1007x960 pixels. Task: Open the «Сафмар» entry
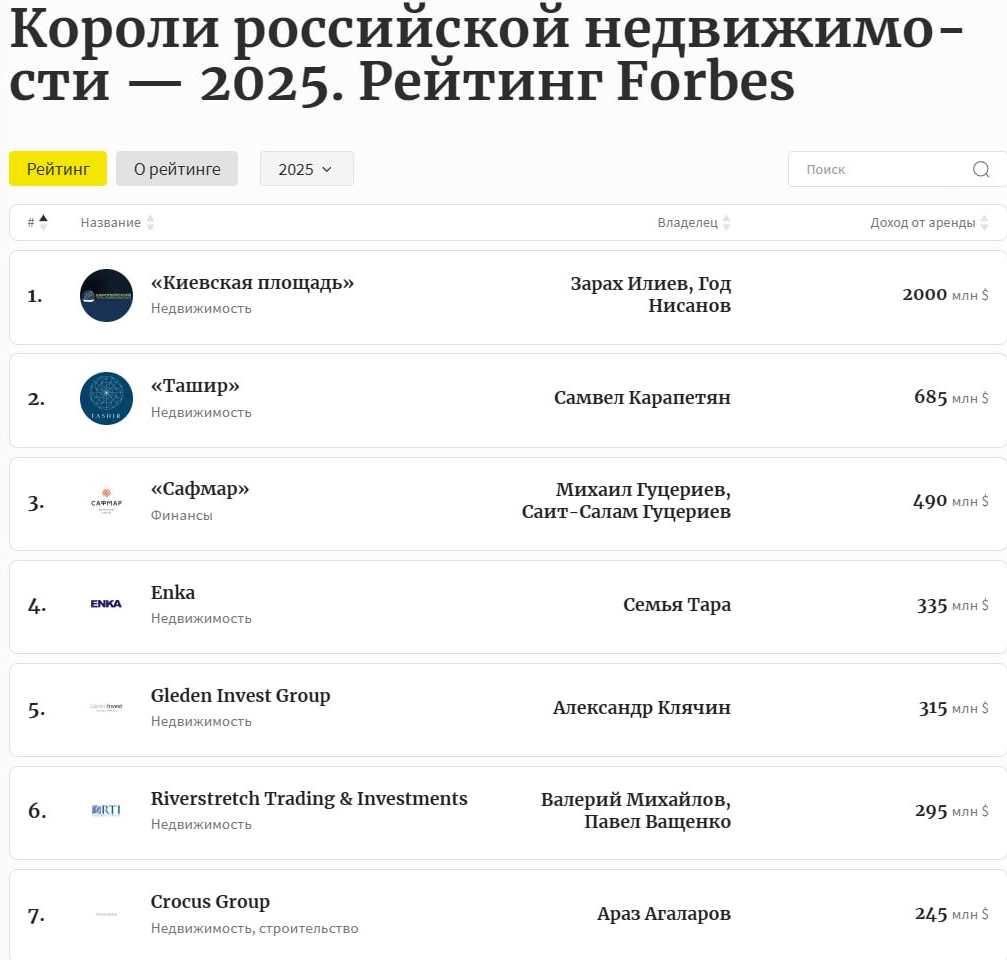[200, 489]
